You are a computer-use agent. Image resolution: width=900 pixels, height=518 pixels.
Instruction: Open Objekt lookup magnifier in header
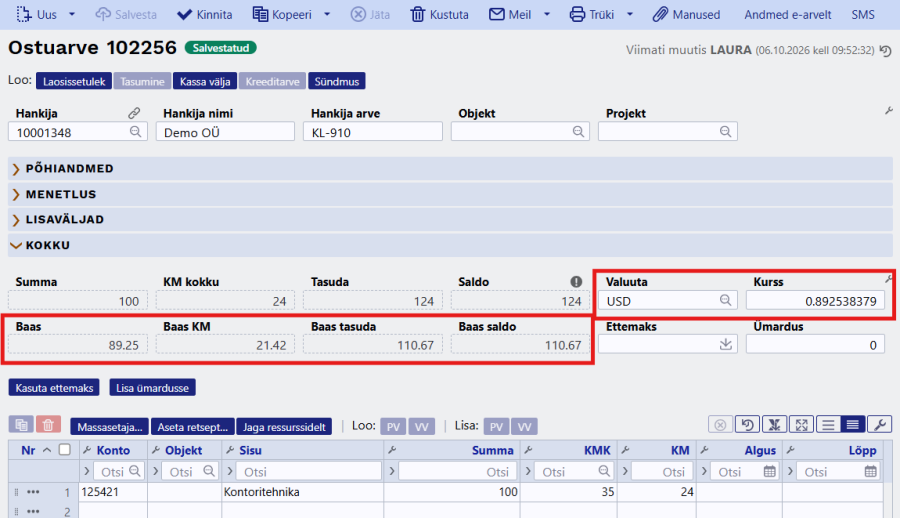pyautogui.click(x=578, y=132)
